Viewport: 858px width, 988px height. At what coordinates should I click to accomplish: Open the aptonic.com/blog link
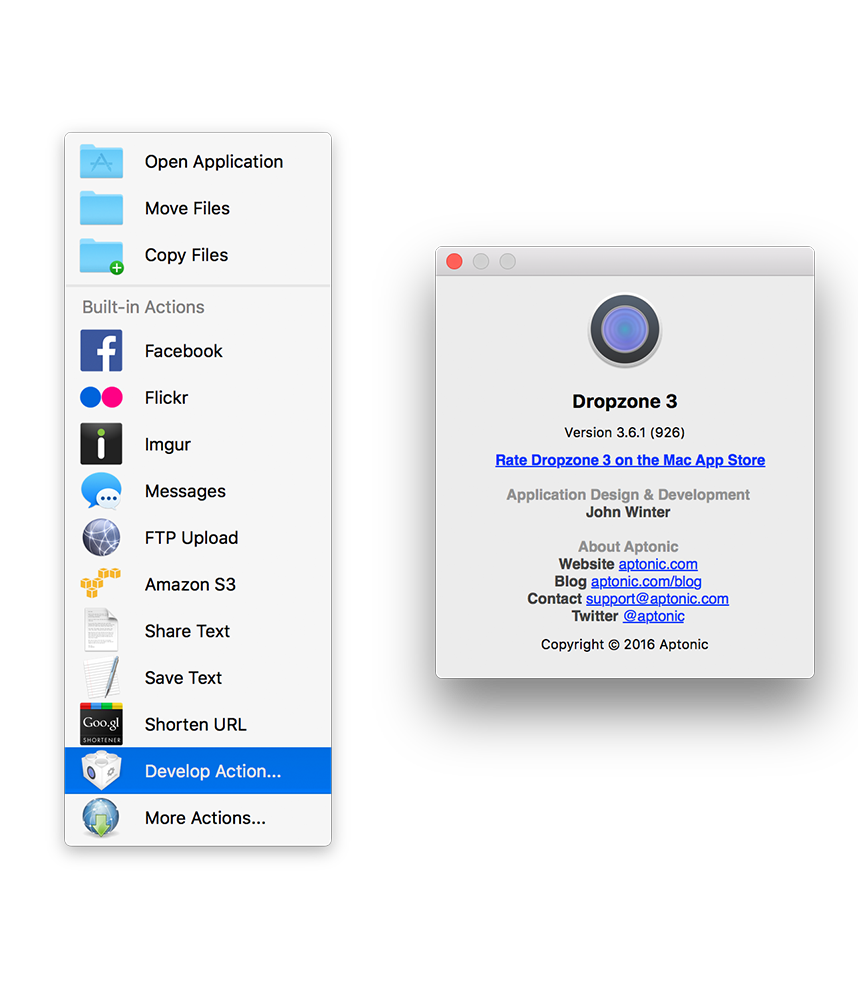646,581
